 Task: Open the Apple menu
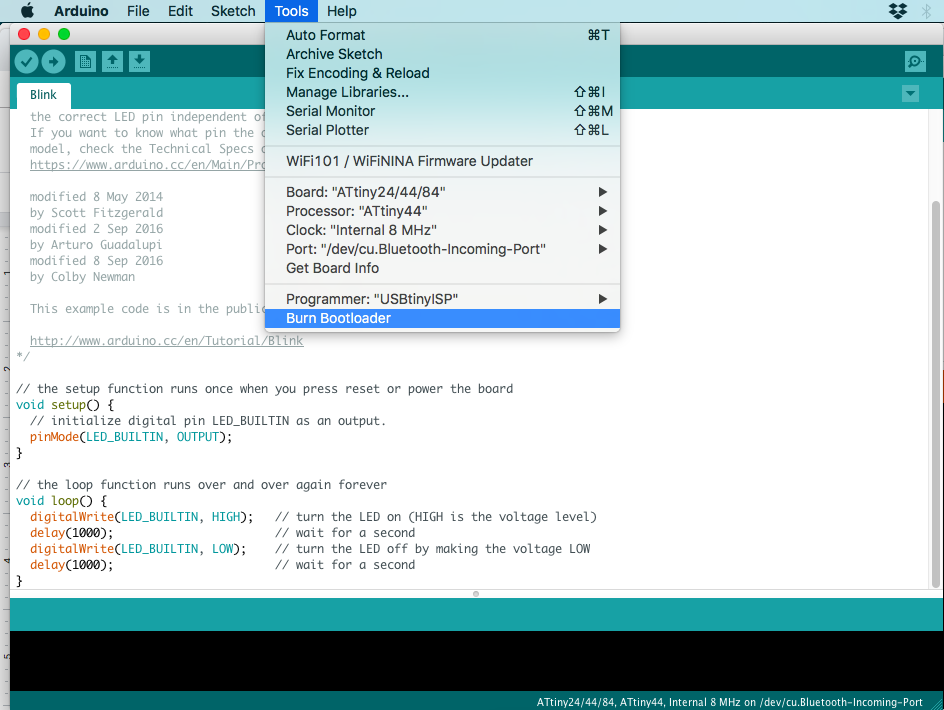tap(25, 11)
